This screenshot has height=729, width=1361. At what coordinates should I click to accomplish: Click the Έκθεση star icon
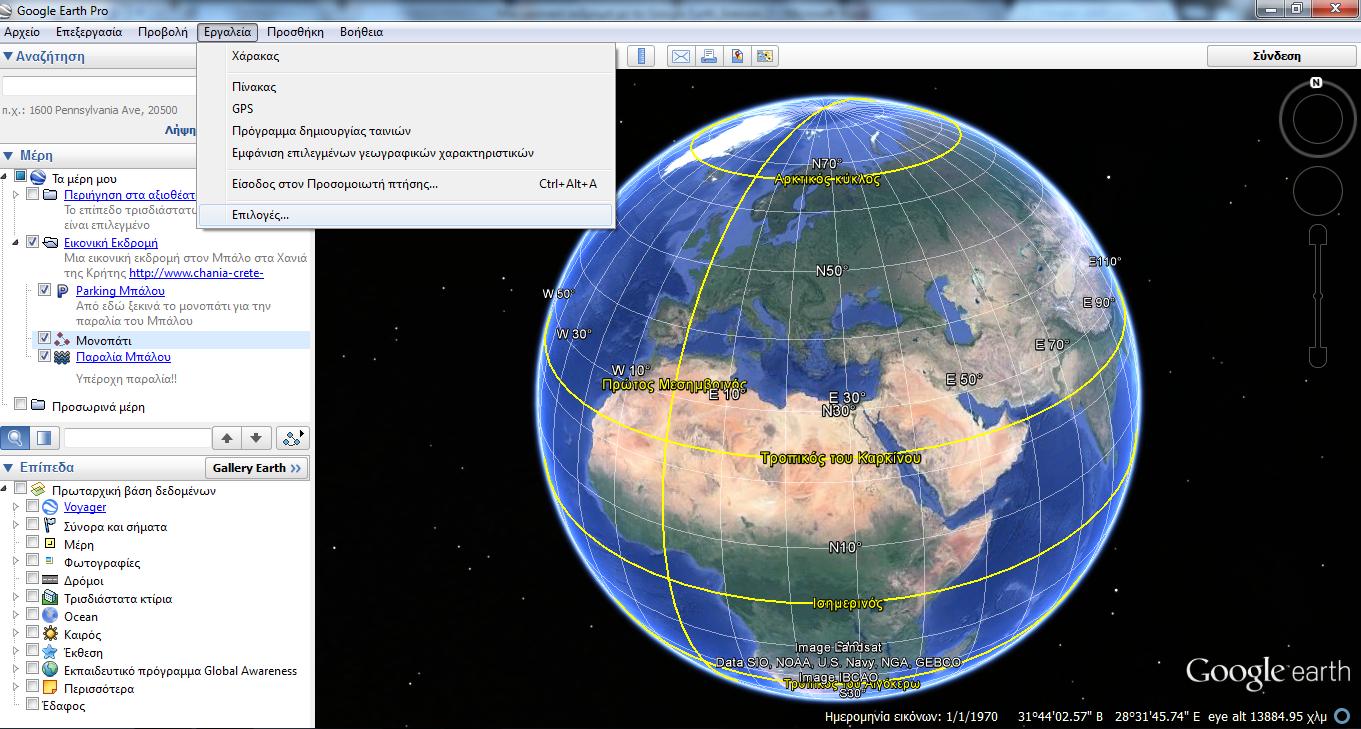point(52,652)
